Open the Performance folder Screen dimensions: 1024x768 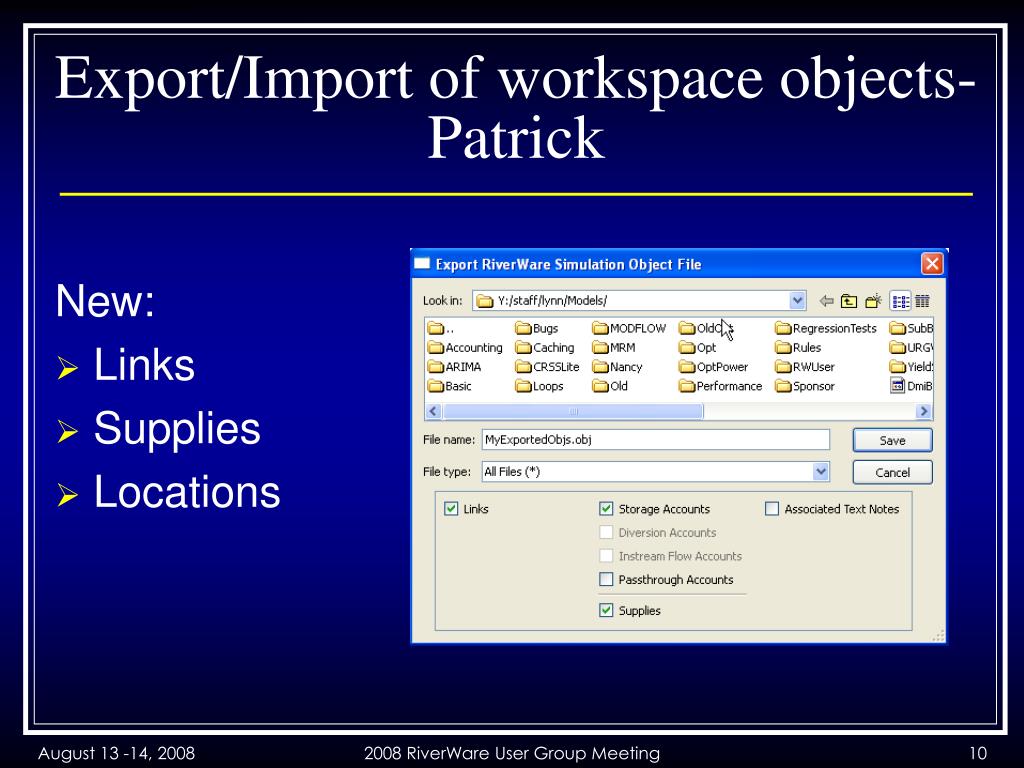click(720, 386)
